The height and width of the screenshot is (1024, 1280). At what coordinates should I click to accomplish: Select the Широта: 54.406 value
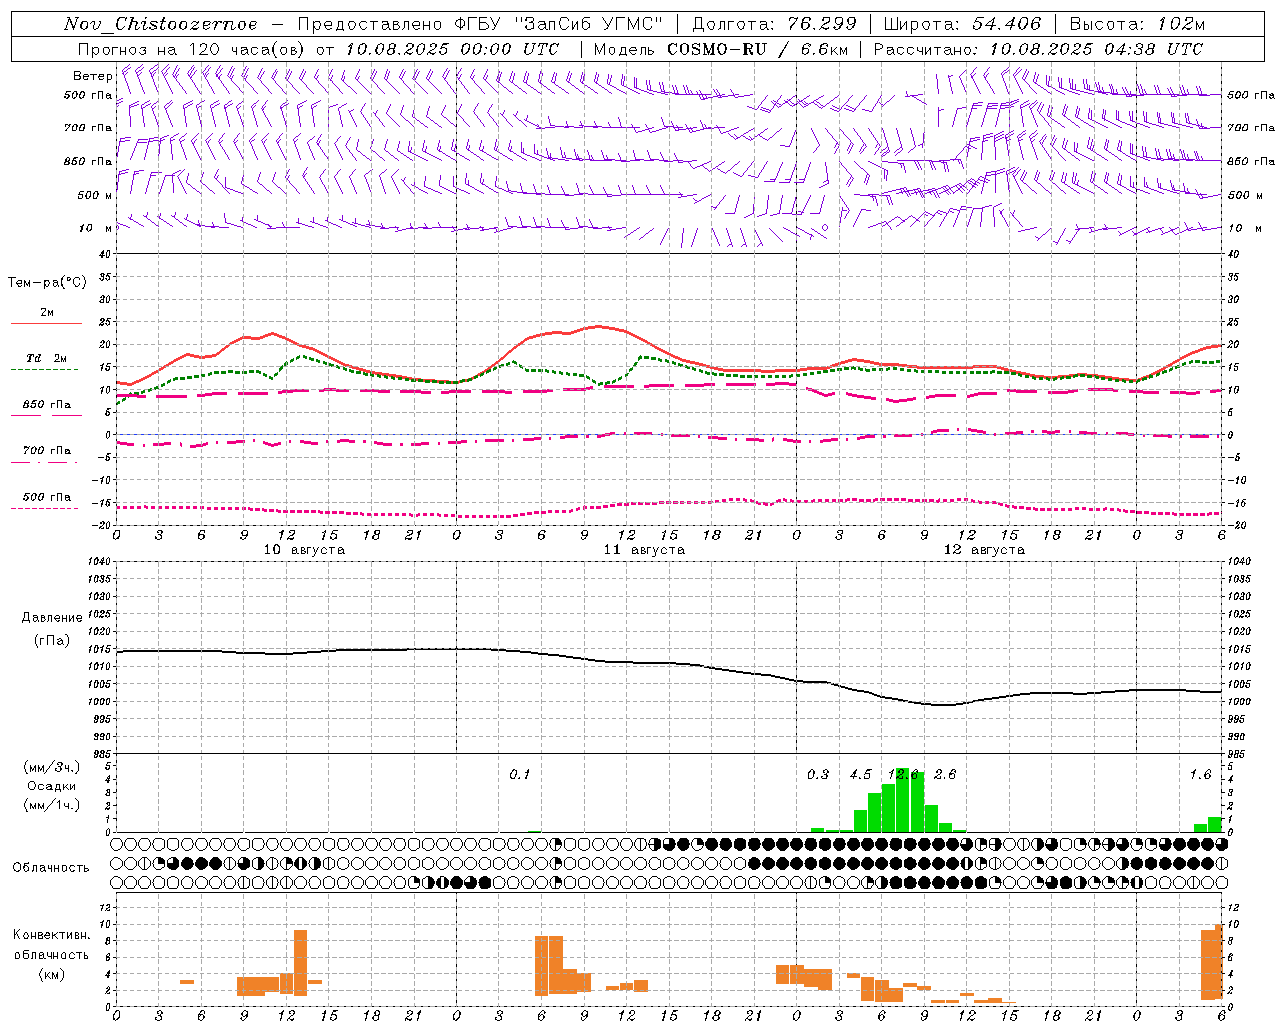point(962,24)
